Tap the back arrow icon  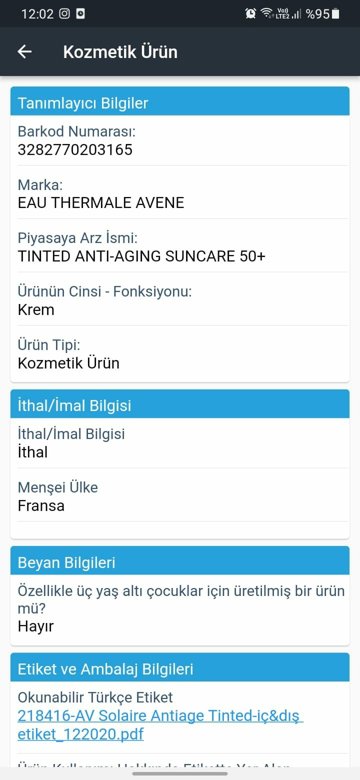24,52
